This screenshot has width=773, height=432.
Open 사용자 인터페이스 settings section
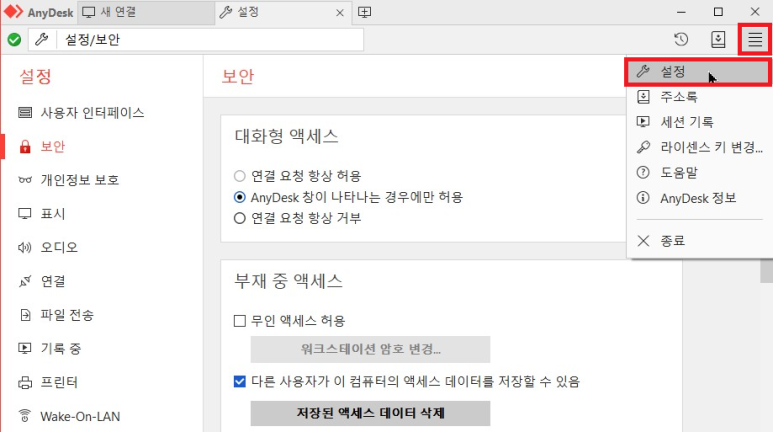[x=93, y=113]
